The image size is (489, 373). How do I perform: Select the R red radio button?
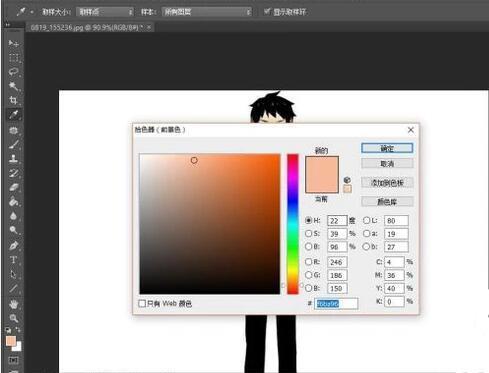click(x=308, y=262)
